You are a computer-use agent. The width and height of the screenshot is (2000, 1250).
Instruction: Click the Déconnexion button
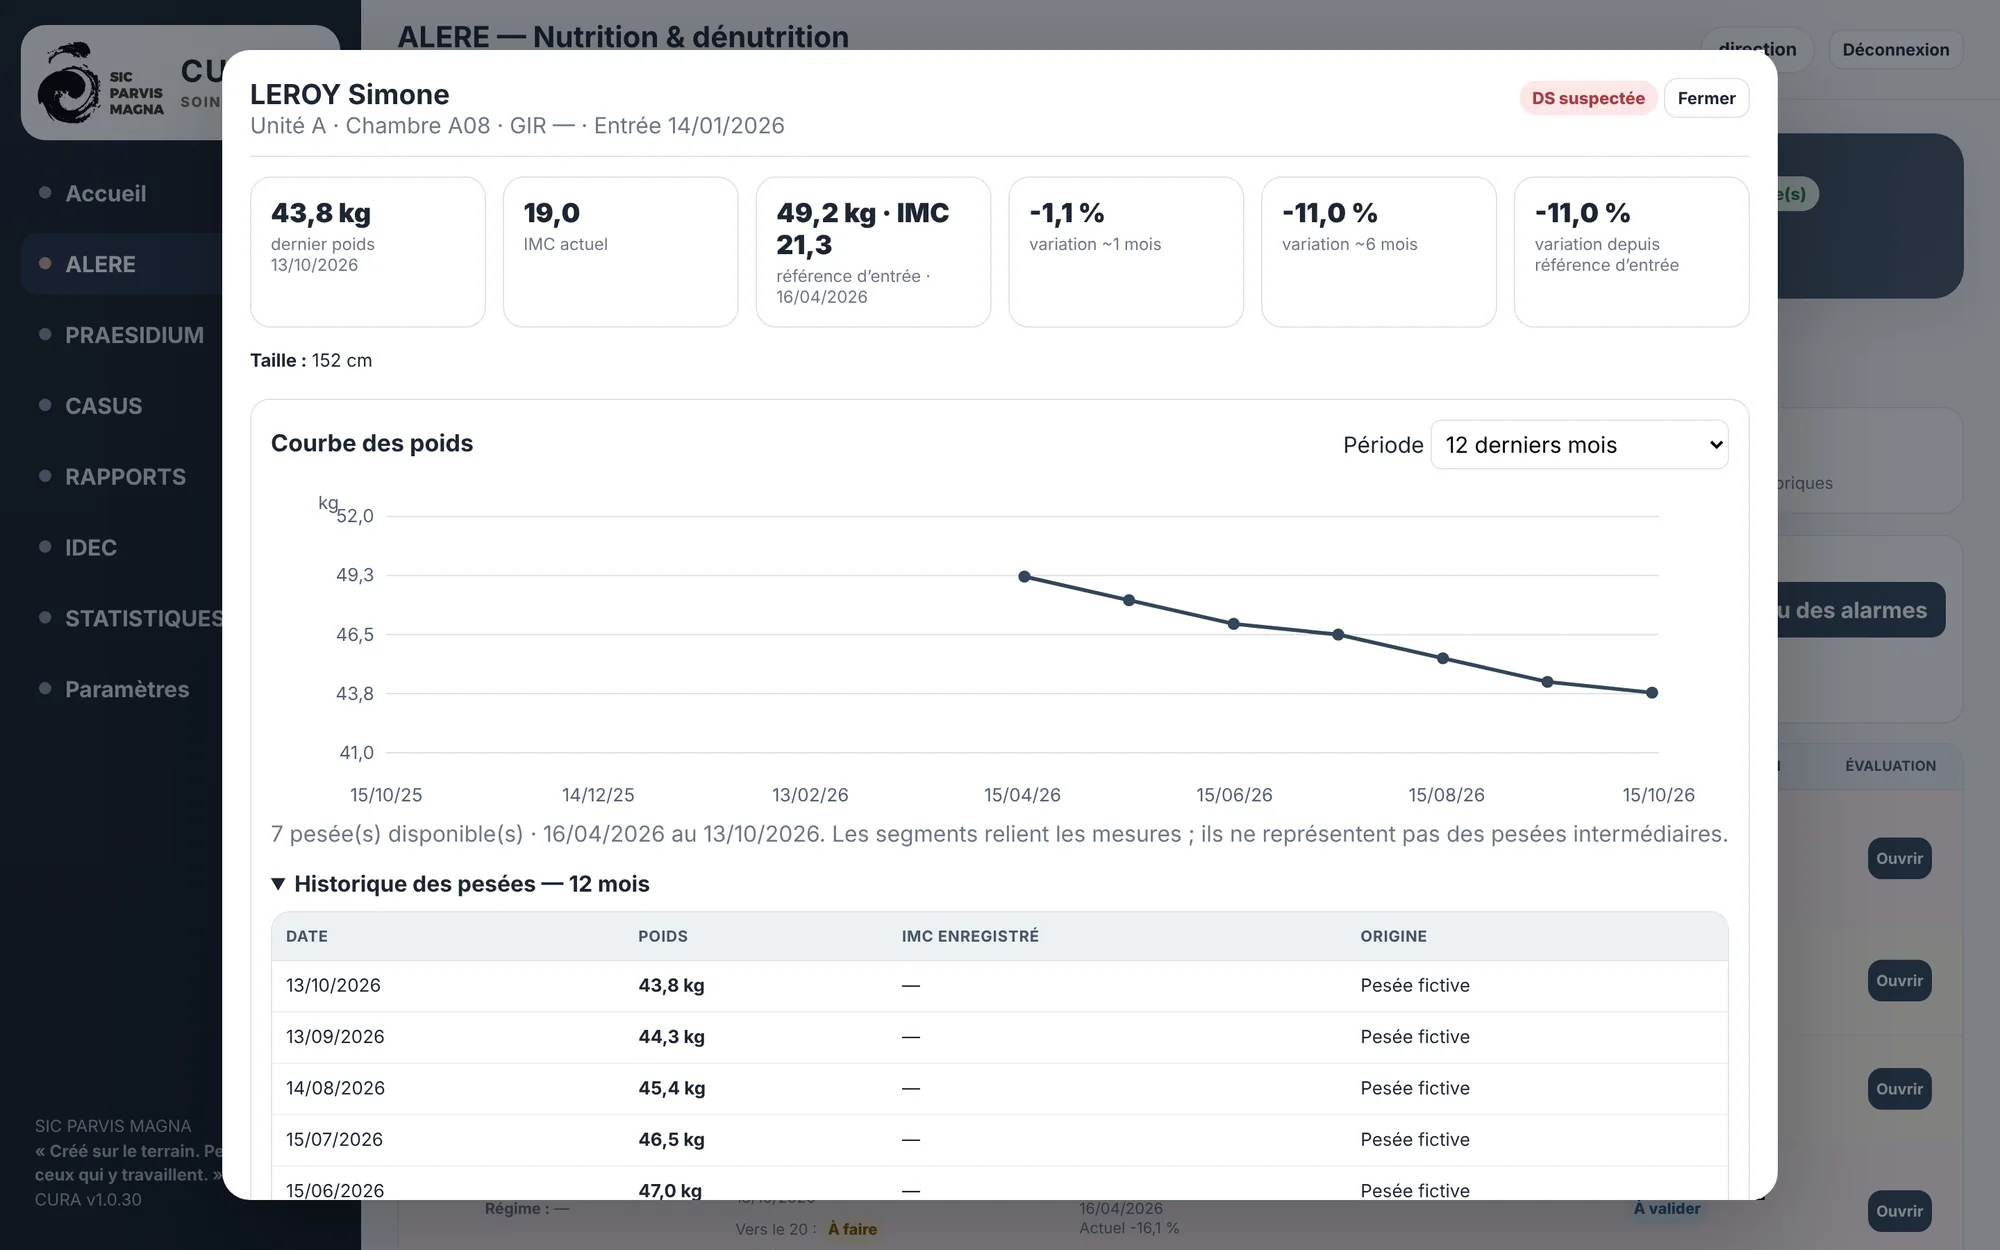click(x=1895, y=49)
